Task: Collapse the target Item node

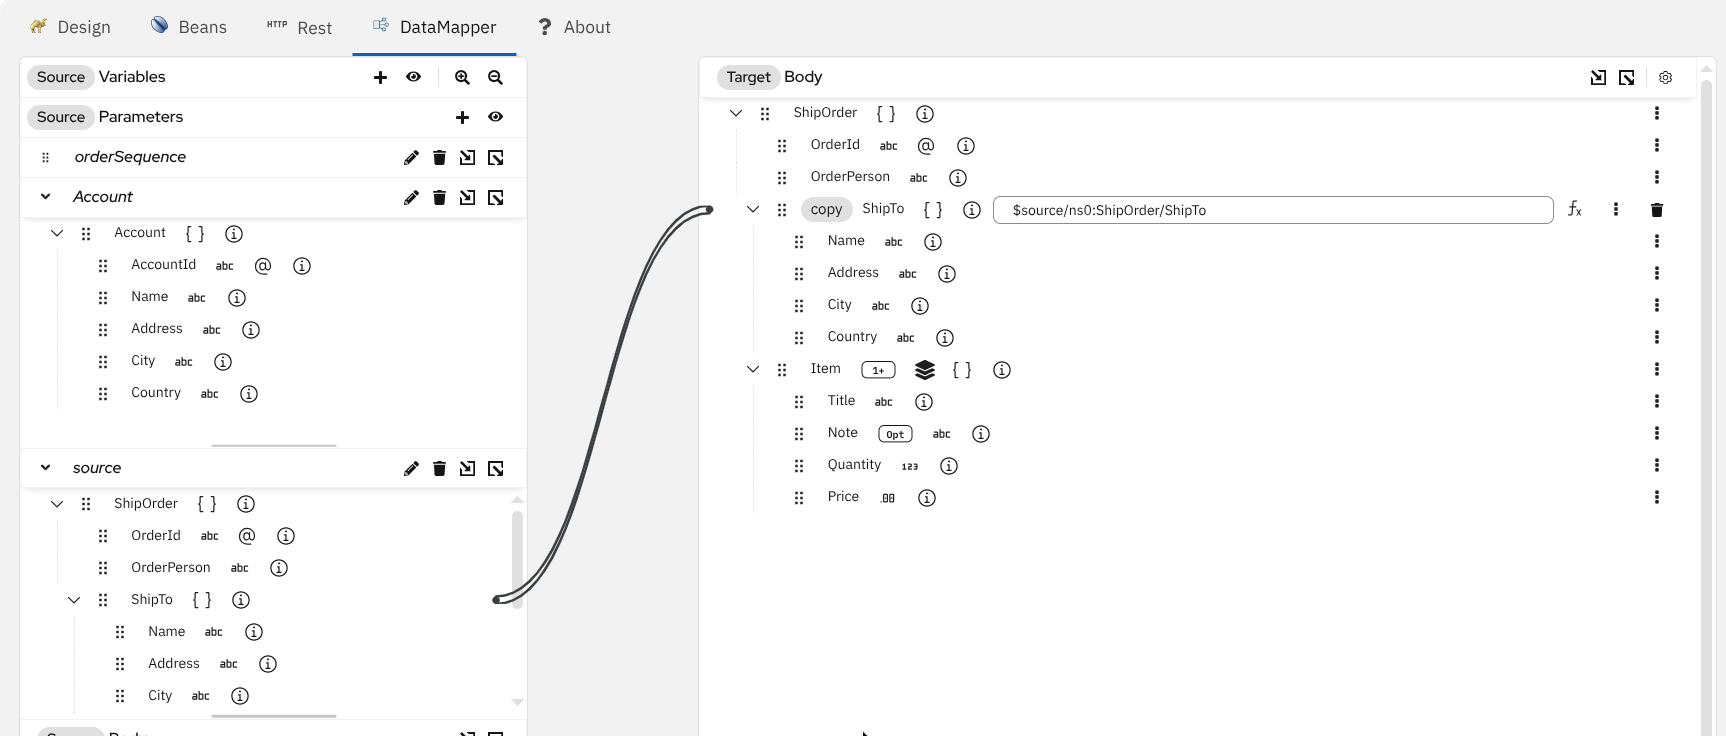Action: tap(753, 369)
